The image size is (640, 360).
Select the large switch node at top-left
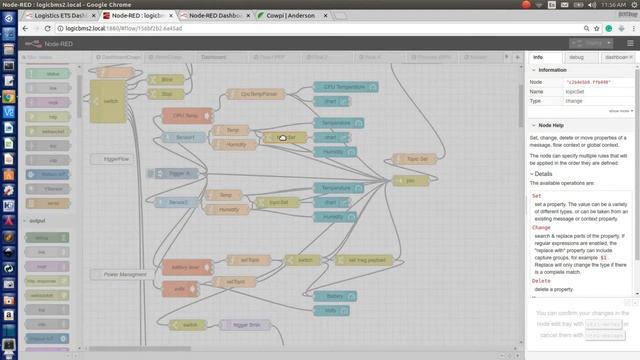(x=108, y=101)
